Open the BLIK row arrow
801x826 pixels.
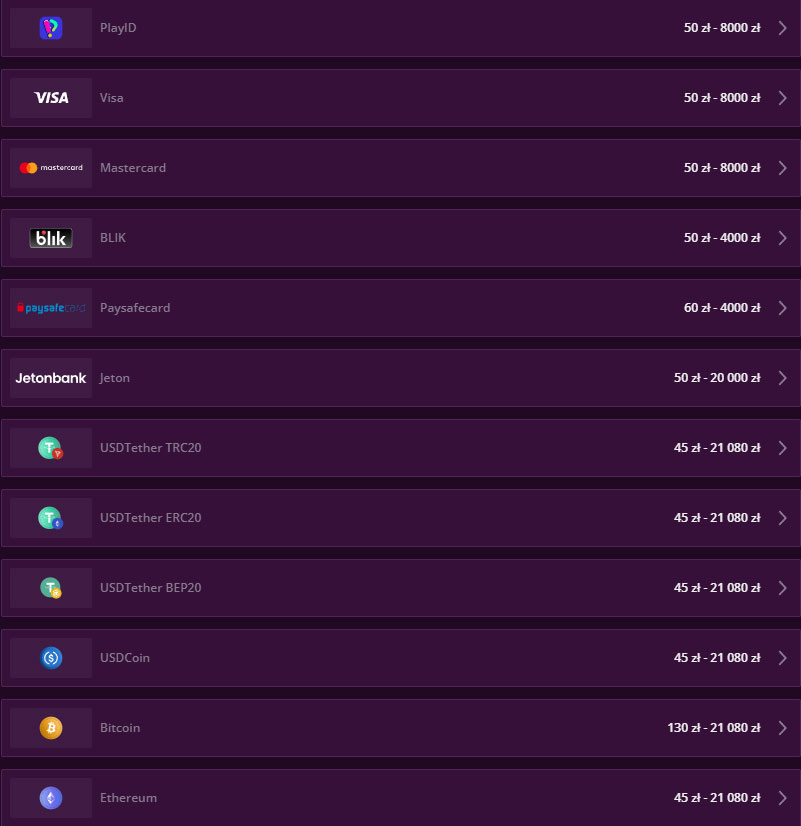[x=783, y=238]
